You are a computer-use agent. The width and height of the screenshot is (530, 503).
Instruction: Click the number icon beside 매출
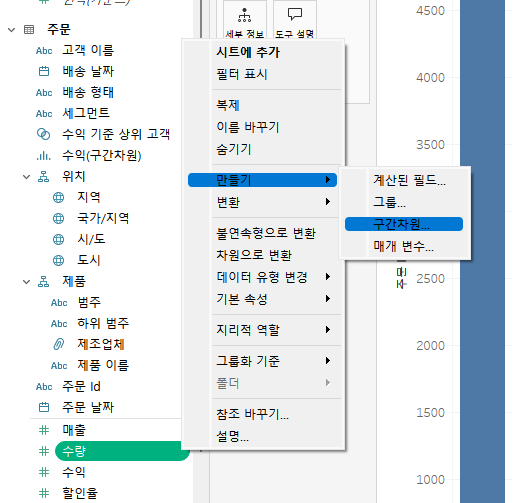[44, 430]
